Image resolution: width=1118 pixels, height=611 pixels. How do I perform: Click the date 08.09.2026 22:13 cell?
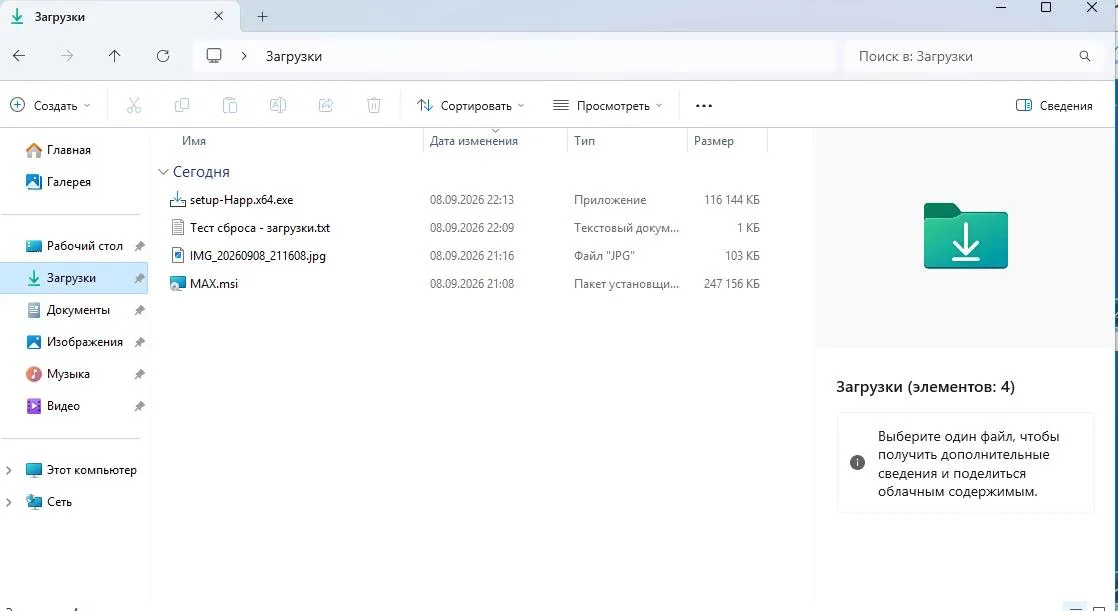[471, 200]
